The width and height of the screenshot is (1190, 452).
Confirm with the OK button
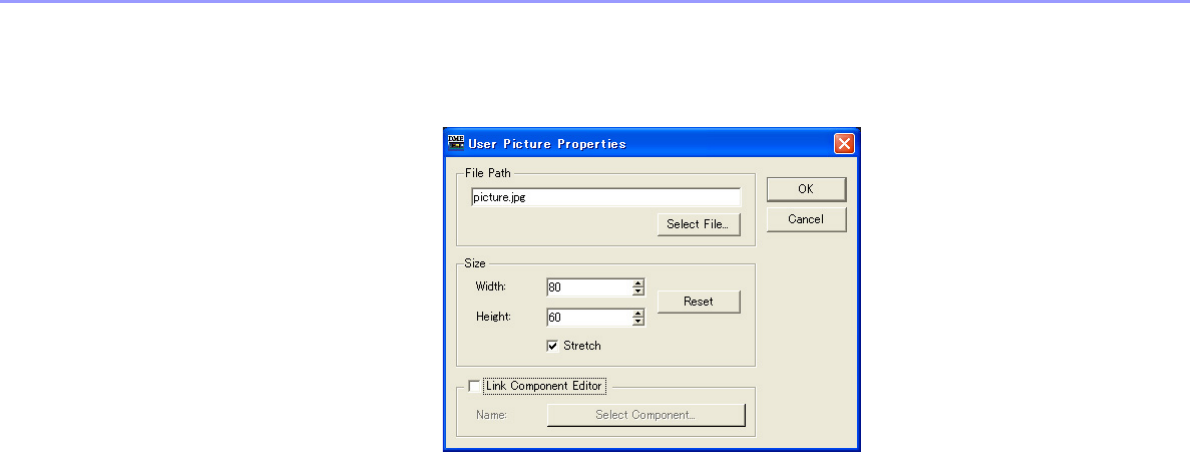[806, 190]
